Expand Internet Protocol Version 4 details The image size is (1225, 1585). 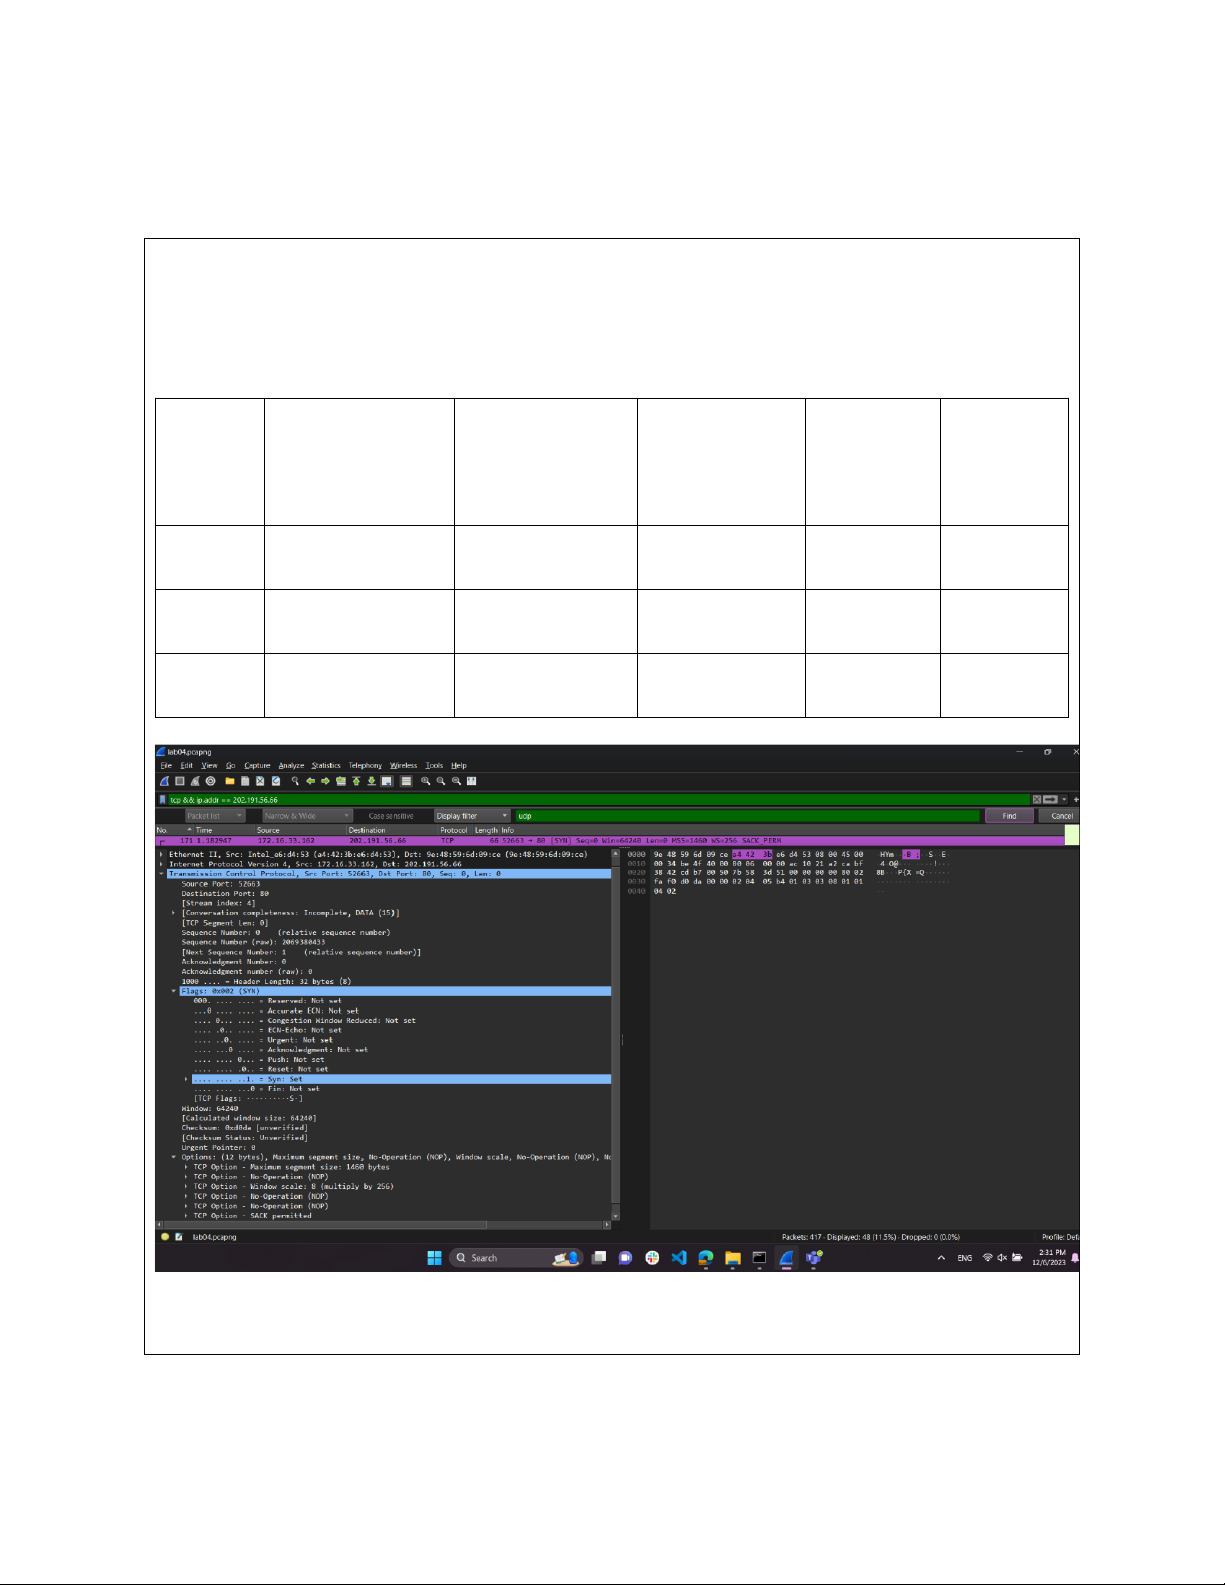tap(162, 864)
